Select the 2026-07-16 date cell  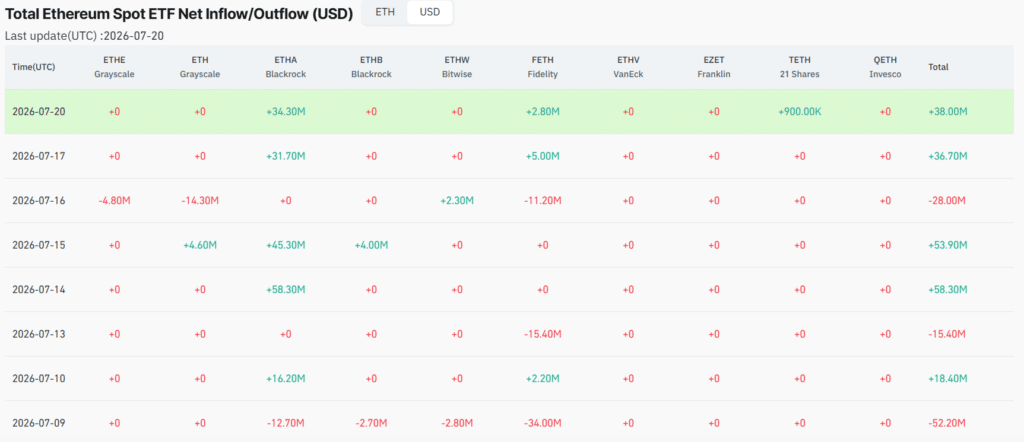click(37, 200)
